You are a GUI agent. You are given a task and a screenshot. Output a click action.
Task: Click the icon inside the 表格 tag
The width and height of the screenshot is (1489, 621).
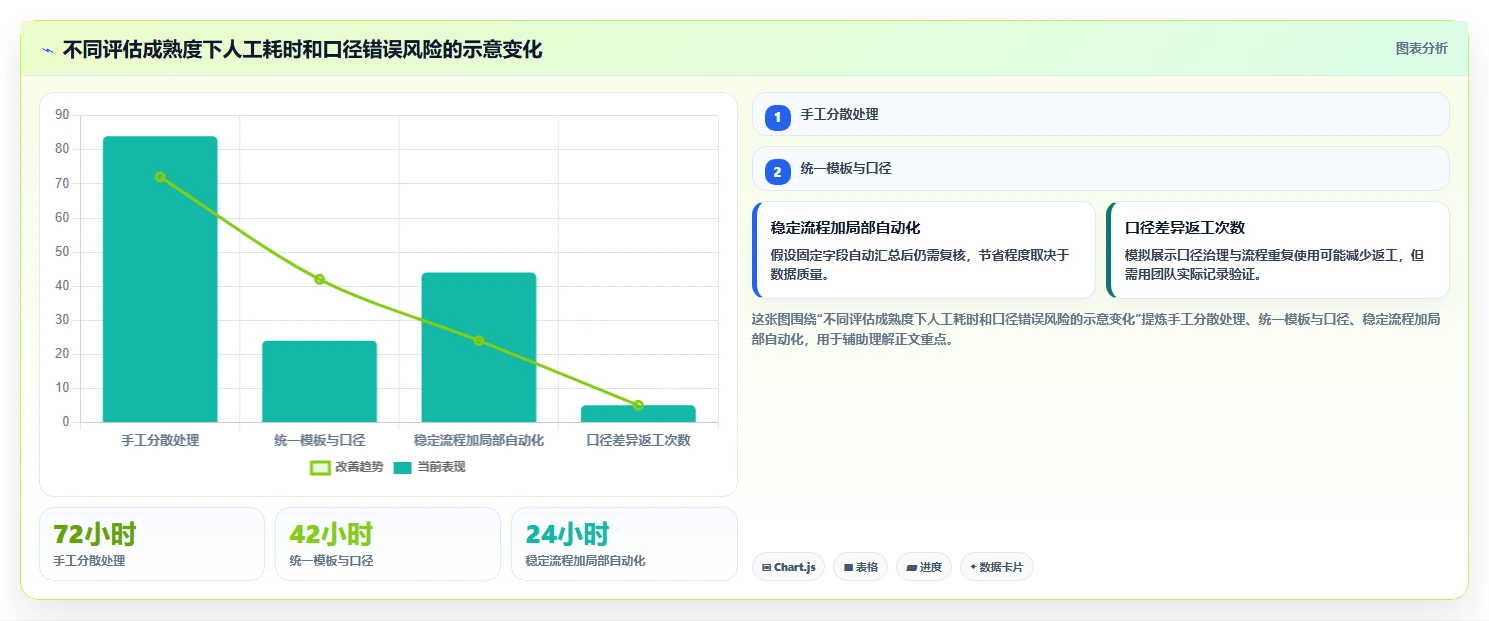848,567
